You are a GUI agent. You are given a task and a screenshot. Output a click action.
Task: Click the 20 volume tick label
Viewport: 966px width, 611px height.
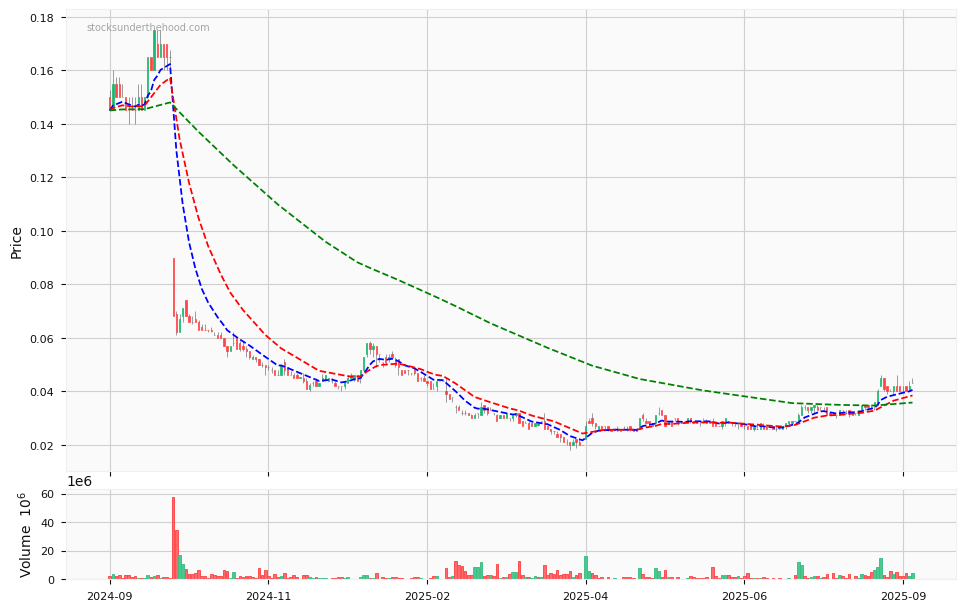coord(48,551)
